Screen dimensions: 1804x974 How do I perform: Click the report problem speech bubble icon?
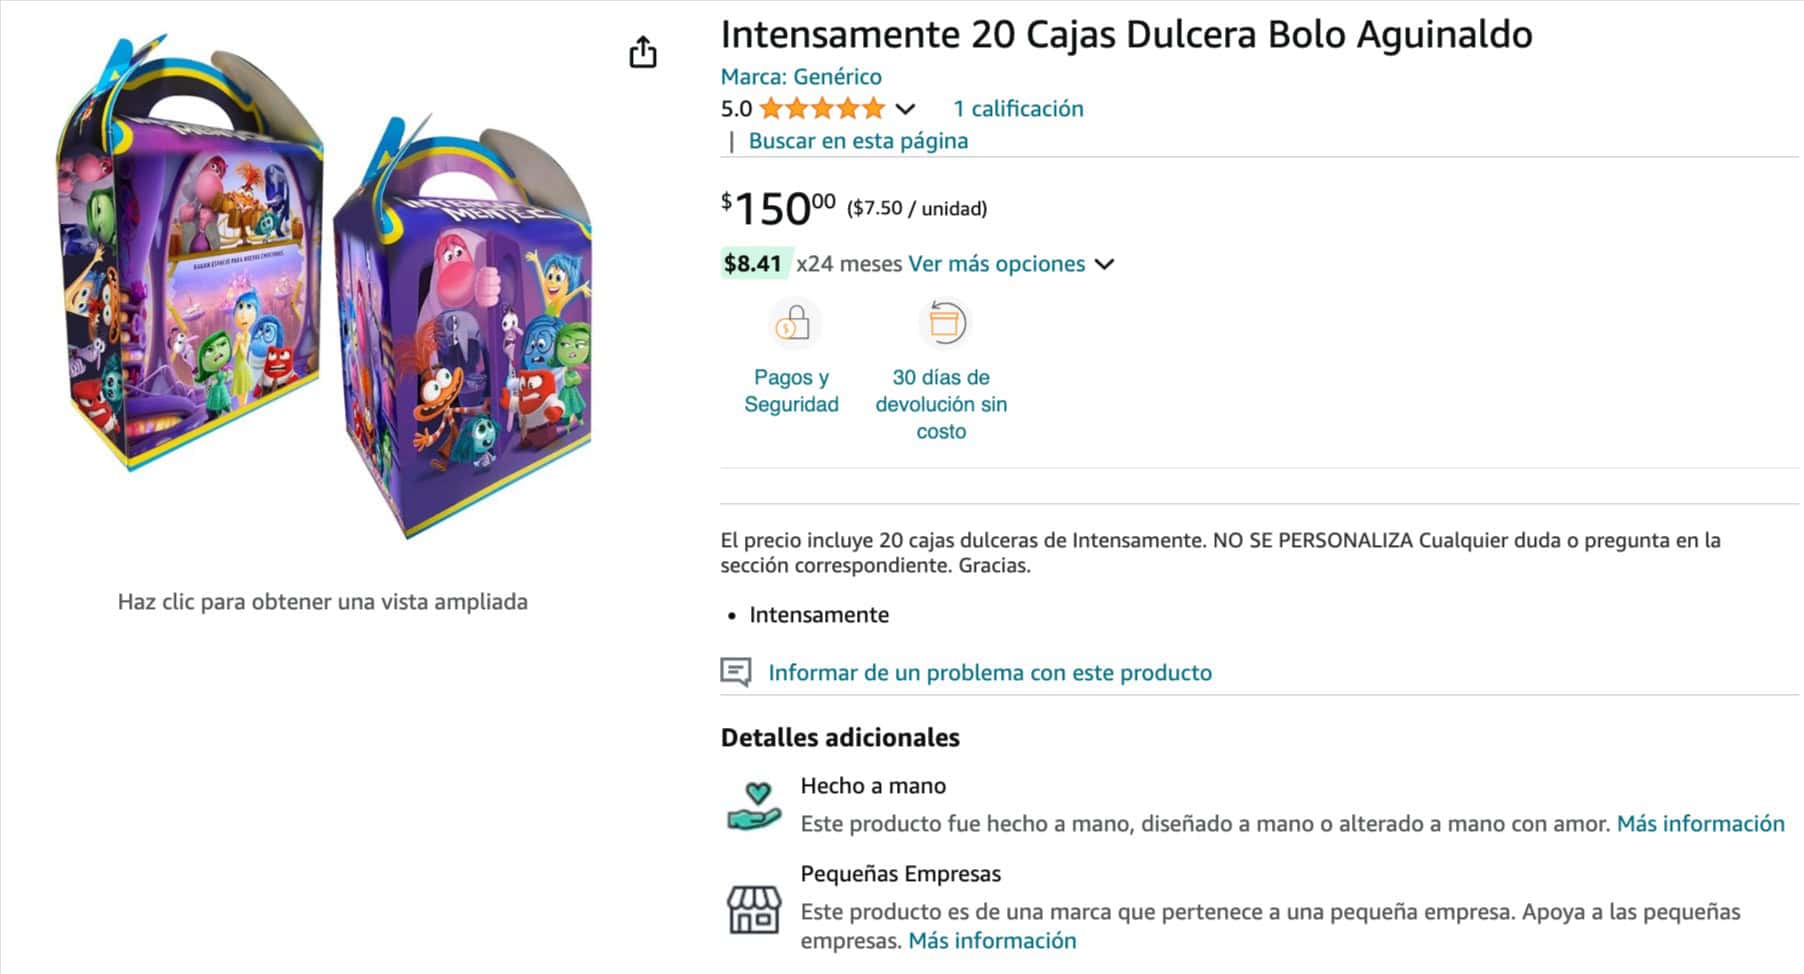pyautogui.click(x=736, y=672)
